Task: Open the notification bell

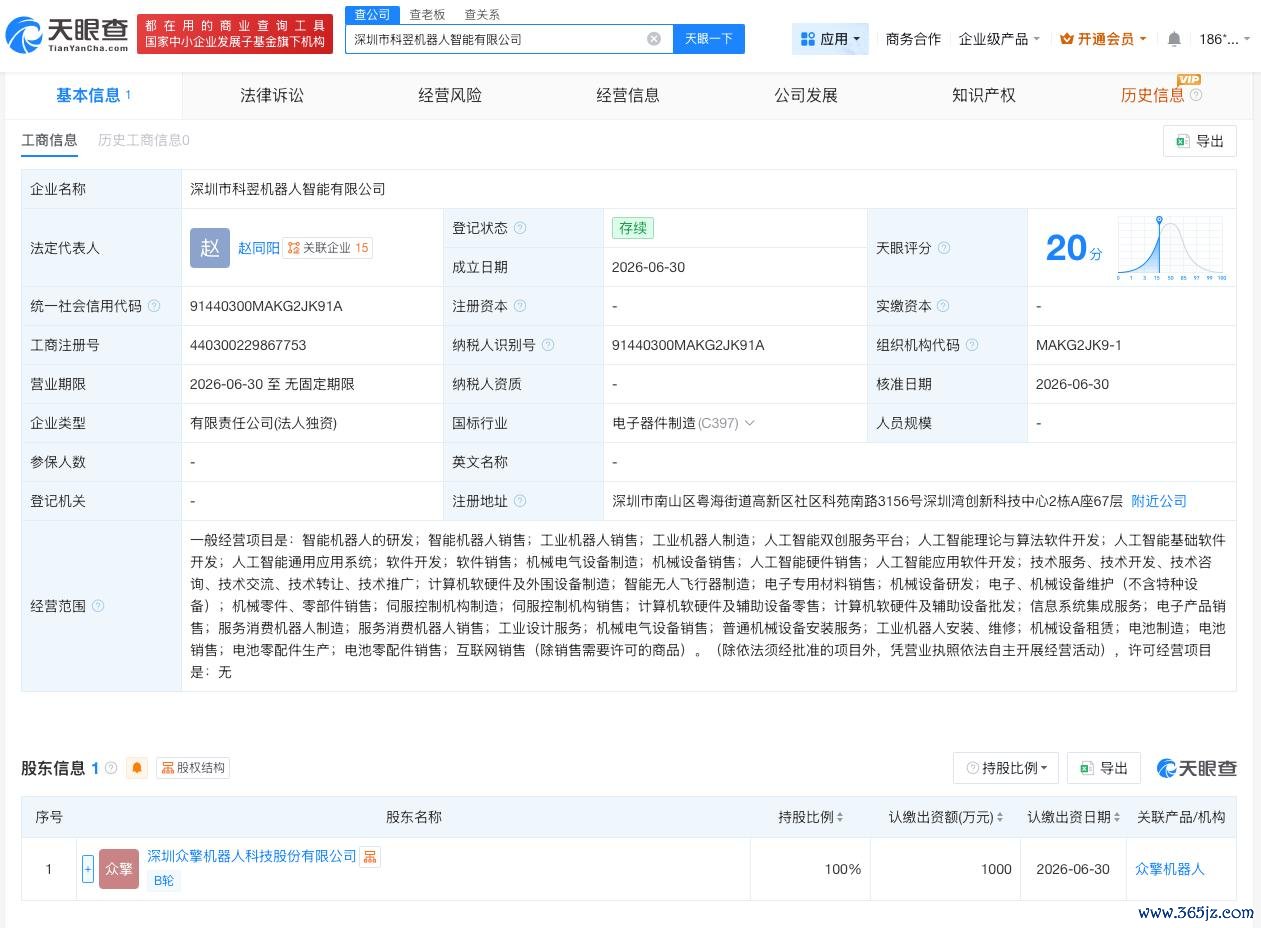Action: point(1174,39)
